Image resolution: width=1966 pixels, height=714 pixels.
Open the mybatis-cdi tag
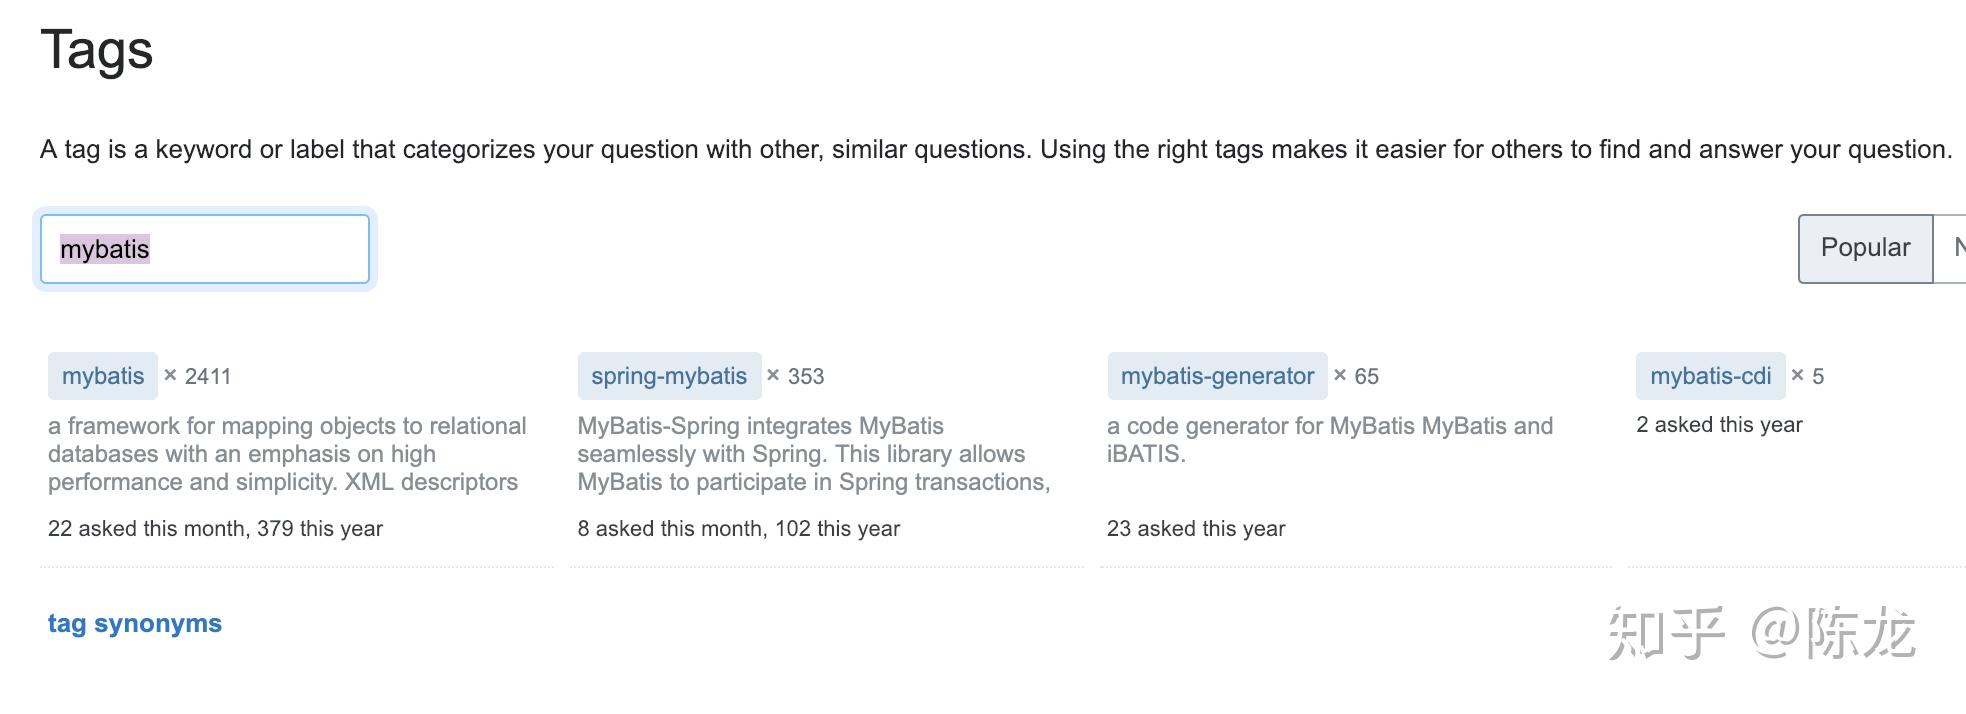[1710, 376]
